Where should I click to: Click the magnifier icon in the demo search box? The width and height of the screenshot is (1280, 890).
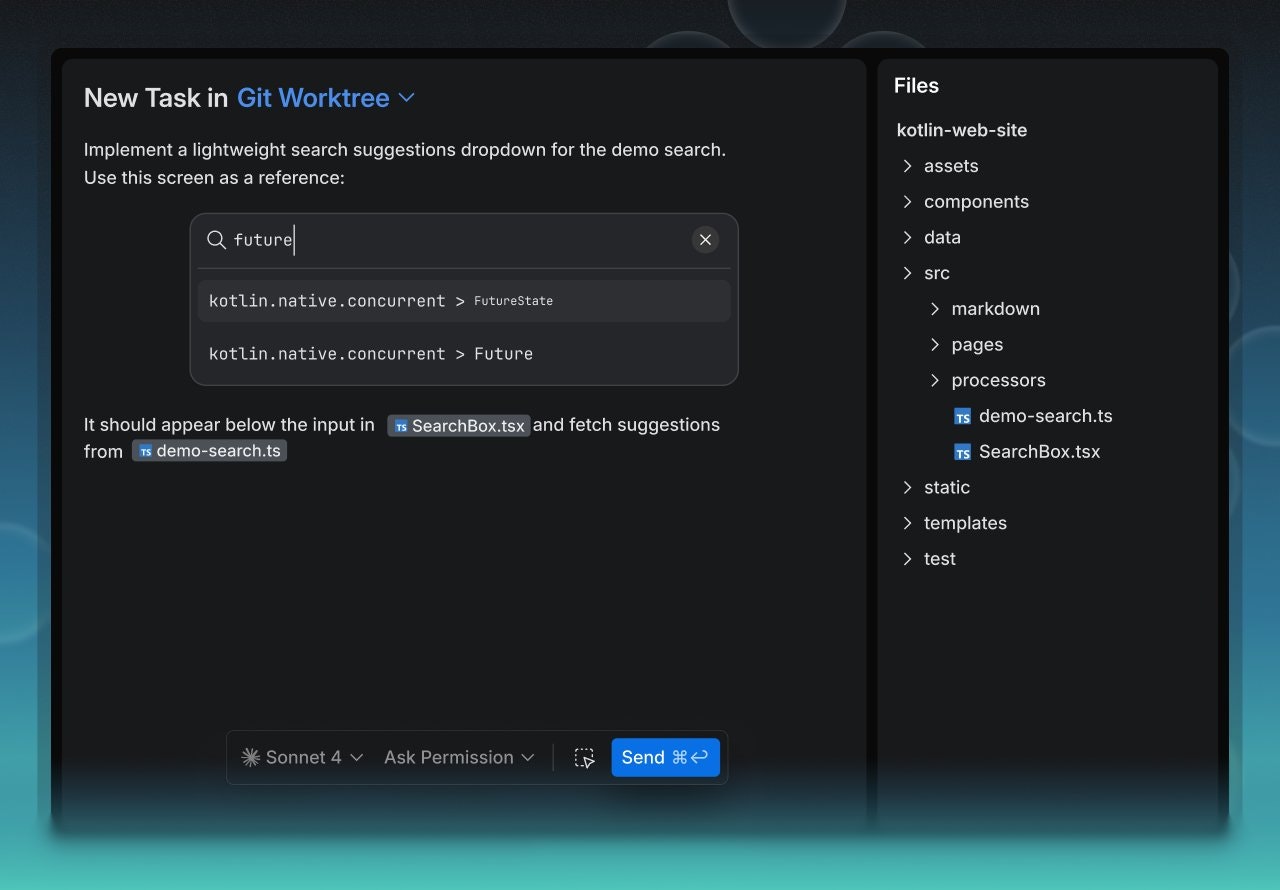pyautogui.click(x=216, y=240)
